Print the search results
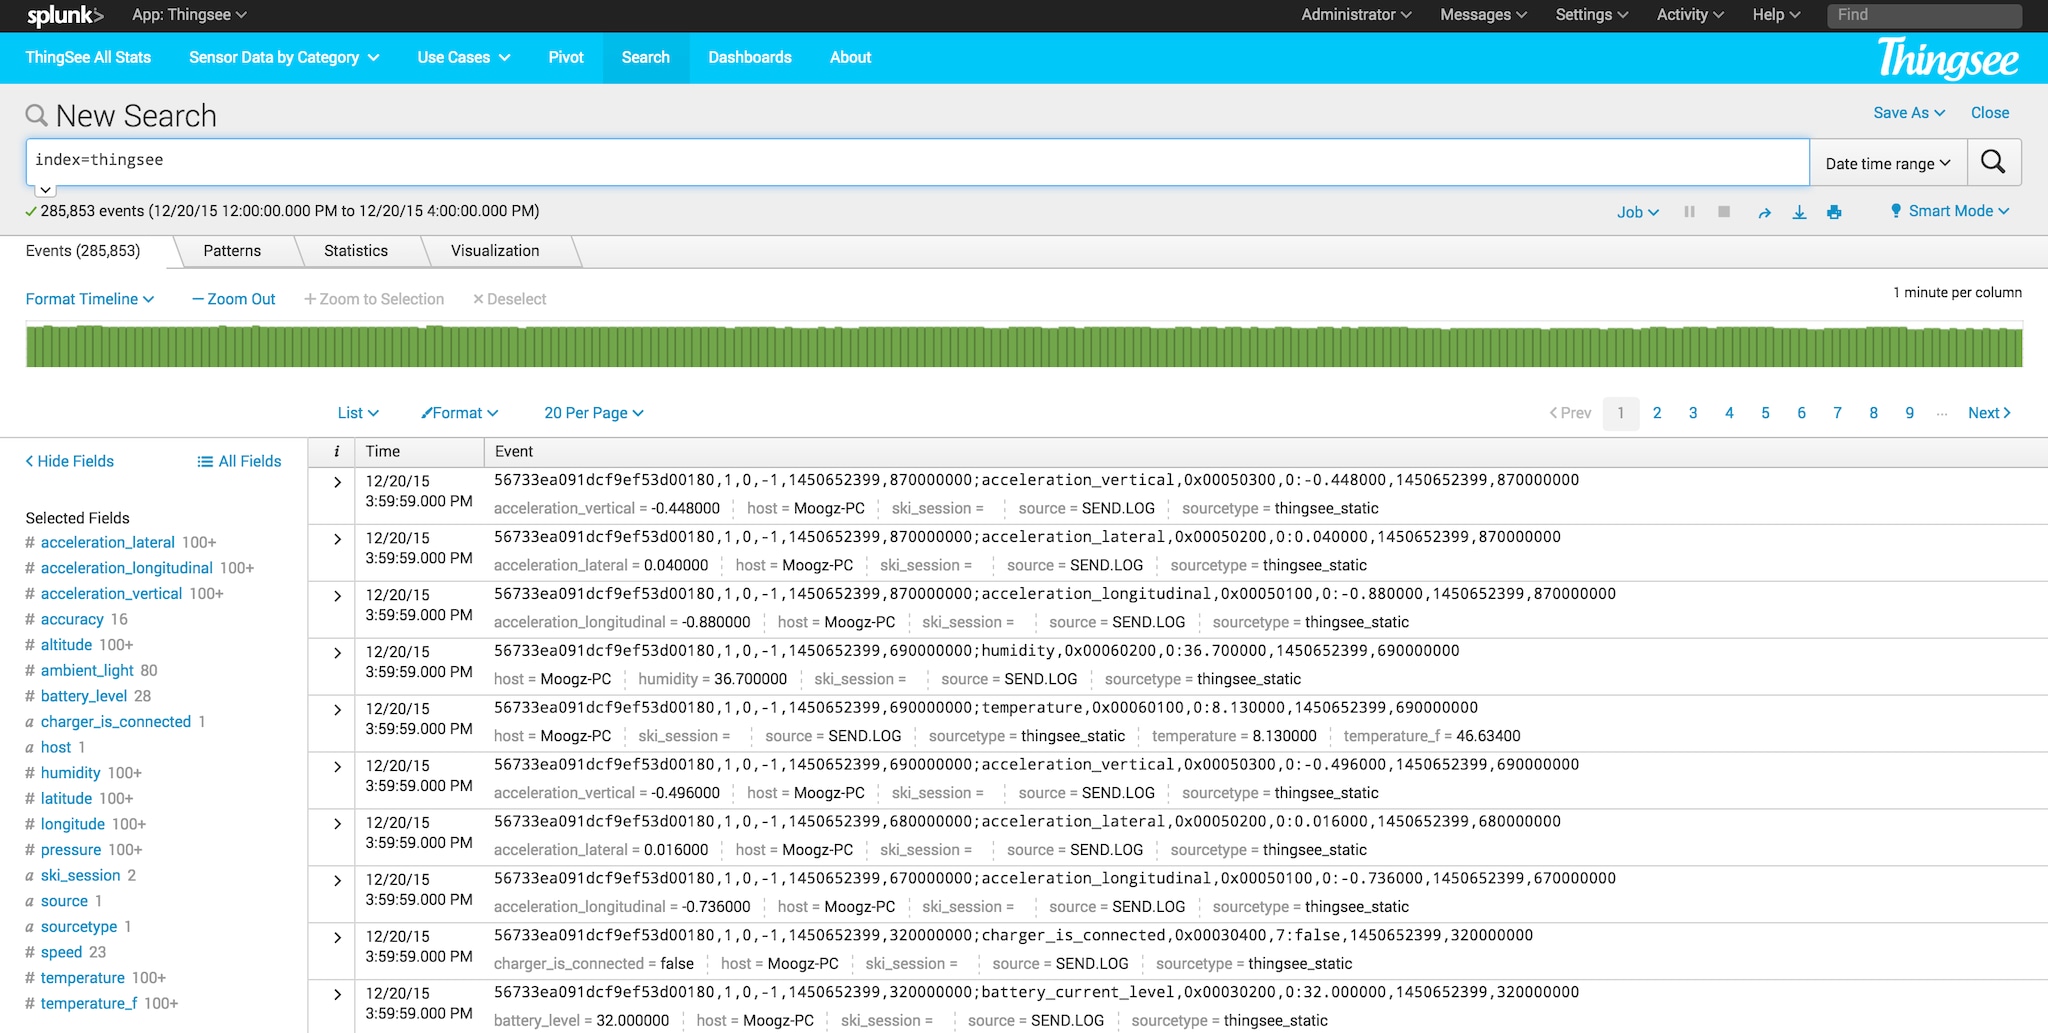The height and width of the screenshot is (1033, 2048). [1834, 212]
